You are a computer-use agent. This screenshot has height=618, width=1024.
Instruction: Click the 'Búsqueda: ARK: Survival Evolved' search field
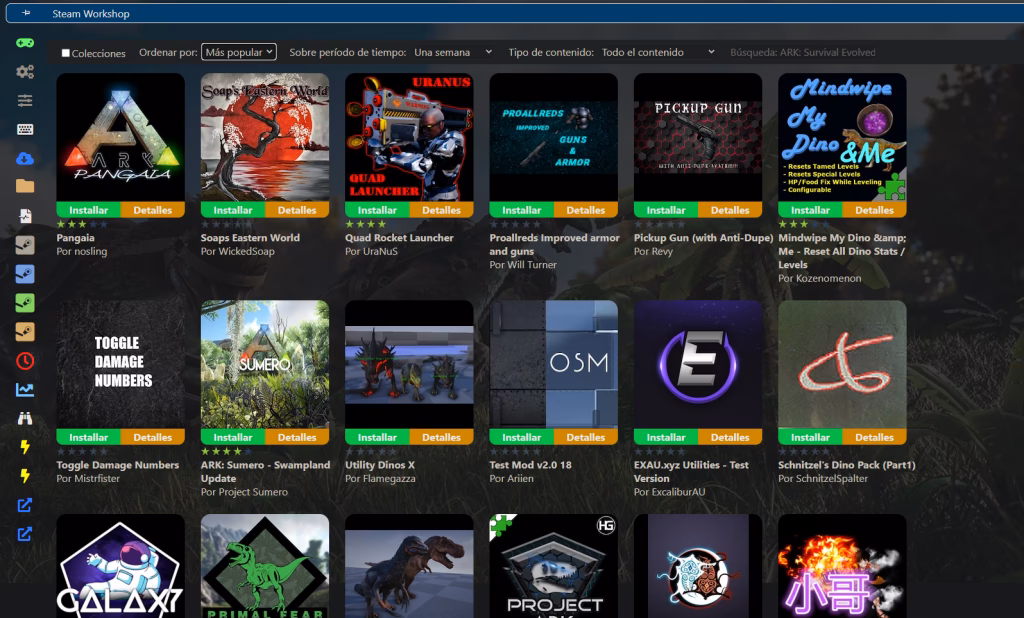[803, 52]
